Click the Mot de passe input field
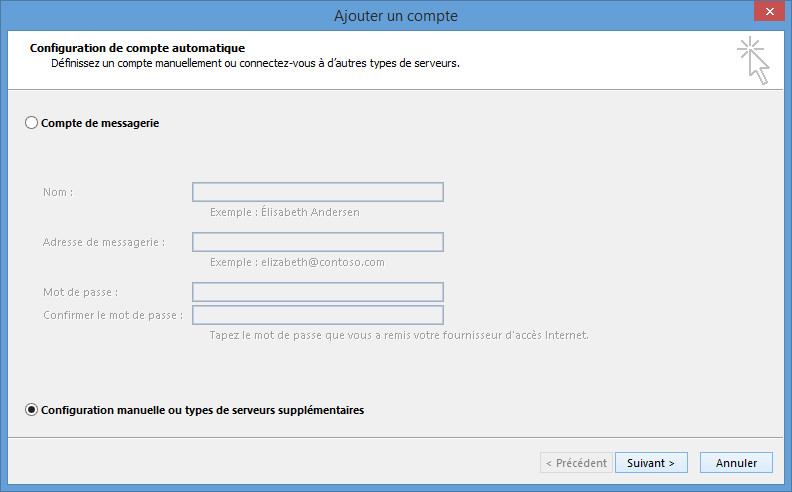This screenshot has width=792, height=492. click(x=317, y=292)
